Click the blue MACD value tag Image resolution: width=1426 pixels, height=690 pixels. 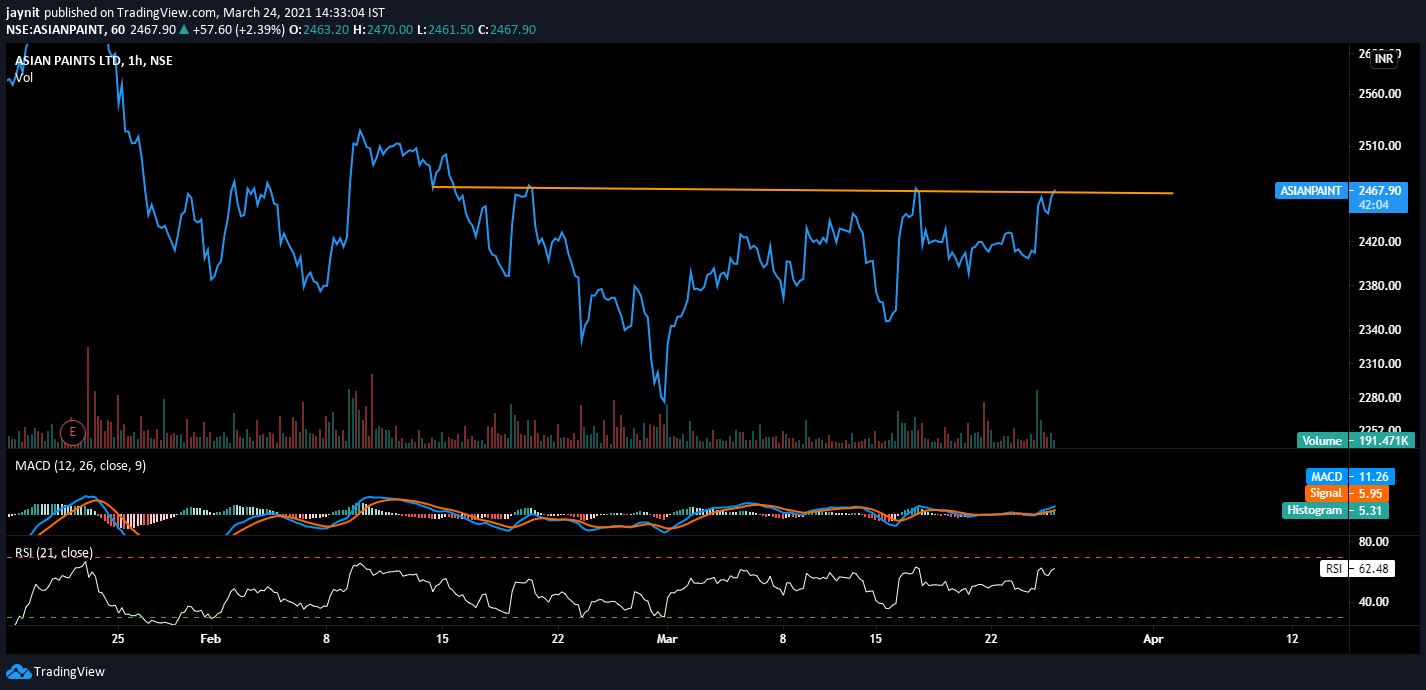click(x=1327, y=477)
